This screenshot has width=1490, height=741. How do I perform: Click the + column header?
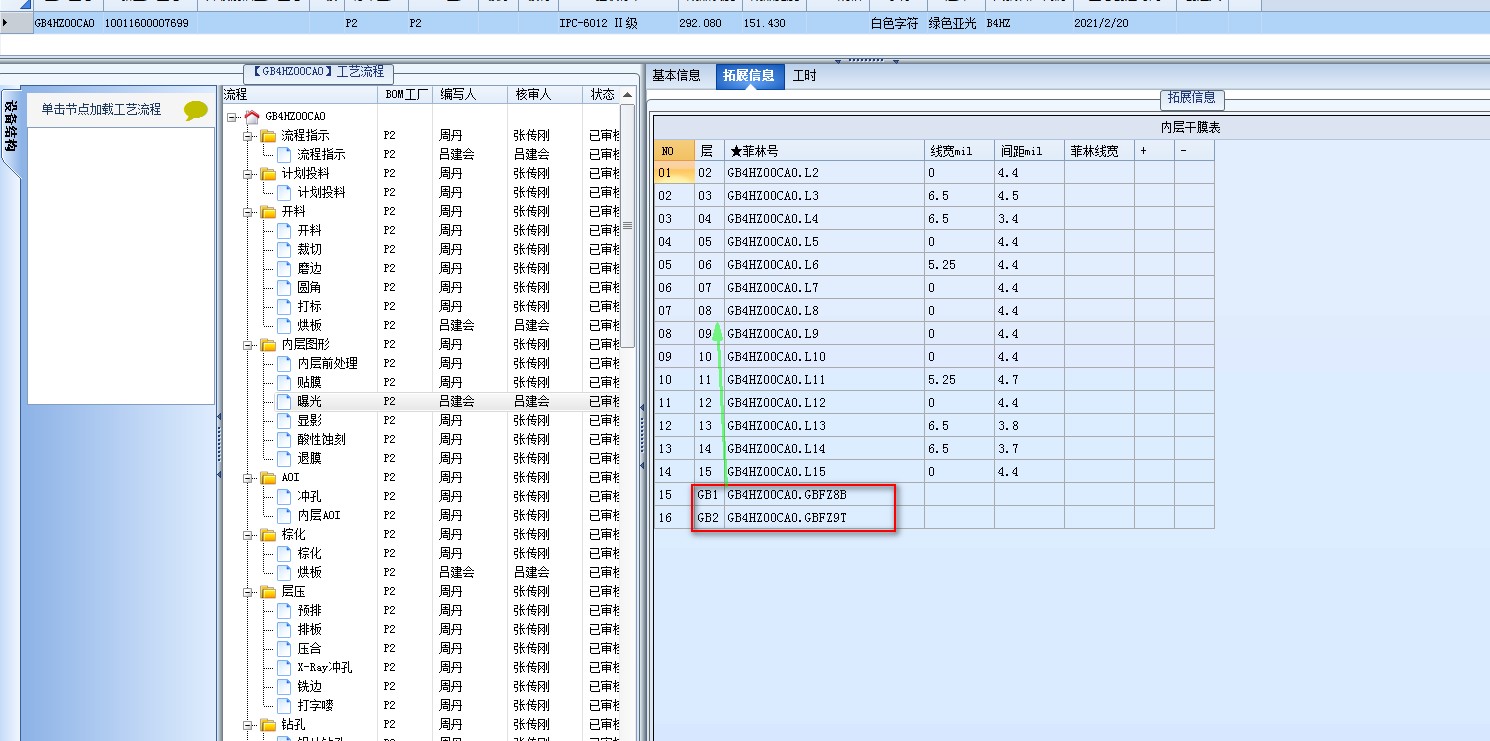click(x=1155, y=151)
